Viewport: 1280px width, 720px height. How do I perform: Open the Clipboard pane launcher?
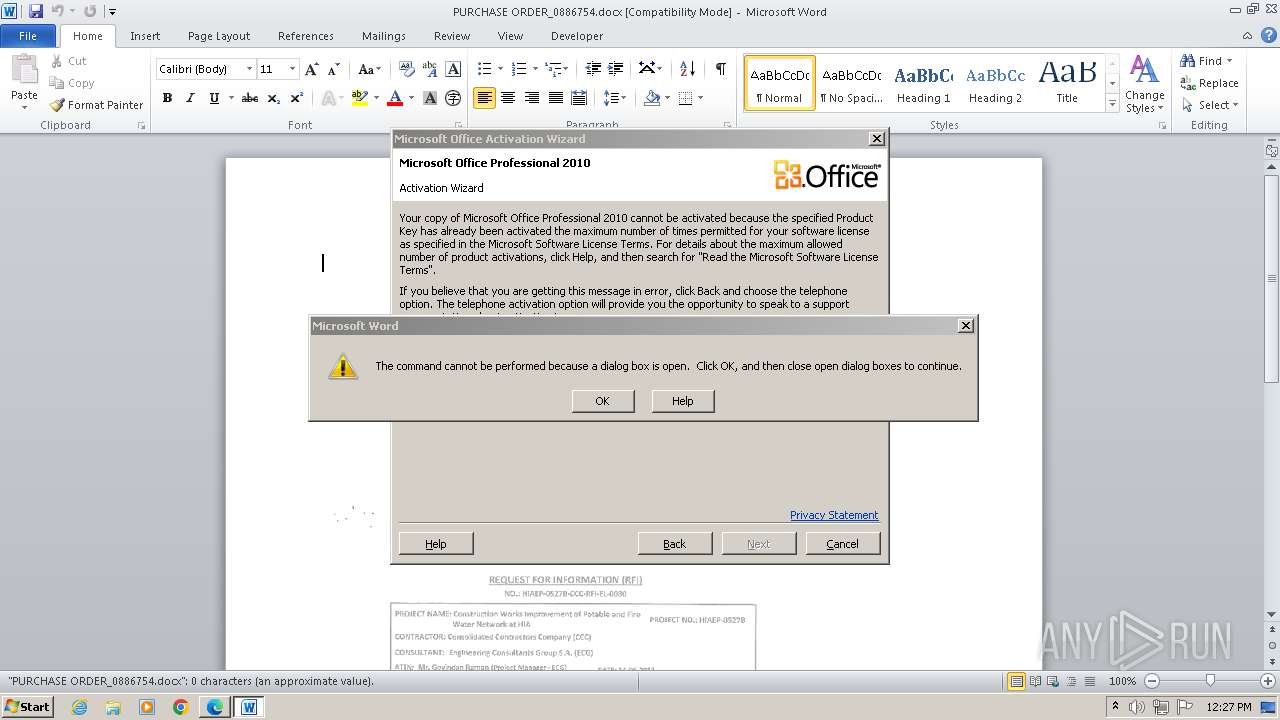(141, 126)
